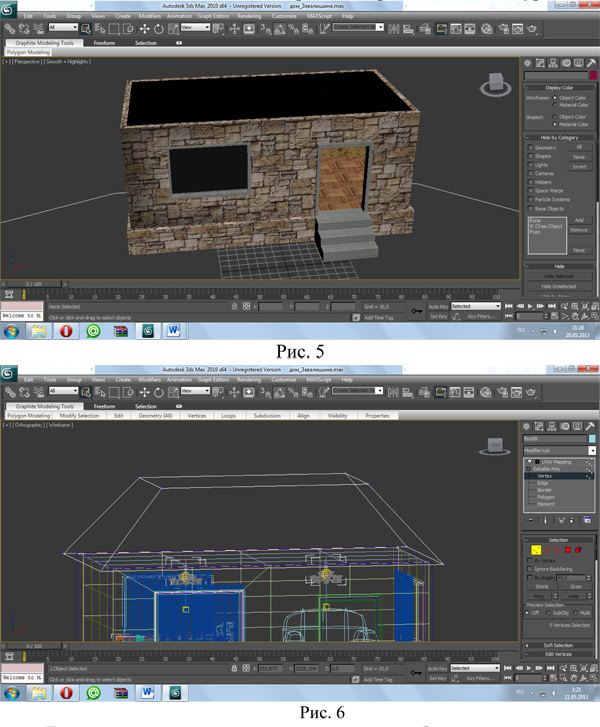Click the Mirror tool in the upper window toolbar
The width and height of the screenshot is (600, 727).
click(394, 29)
